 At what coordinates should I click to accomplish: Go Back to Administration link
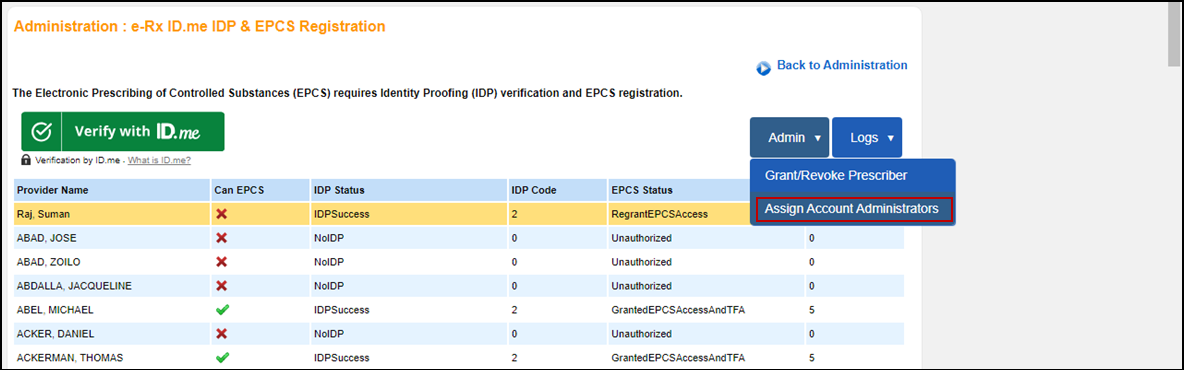point(842,65)
